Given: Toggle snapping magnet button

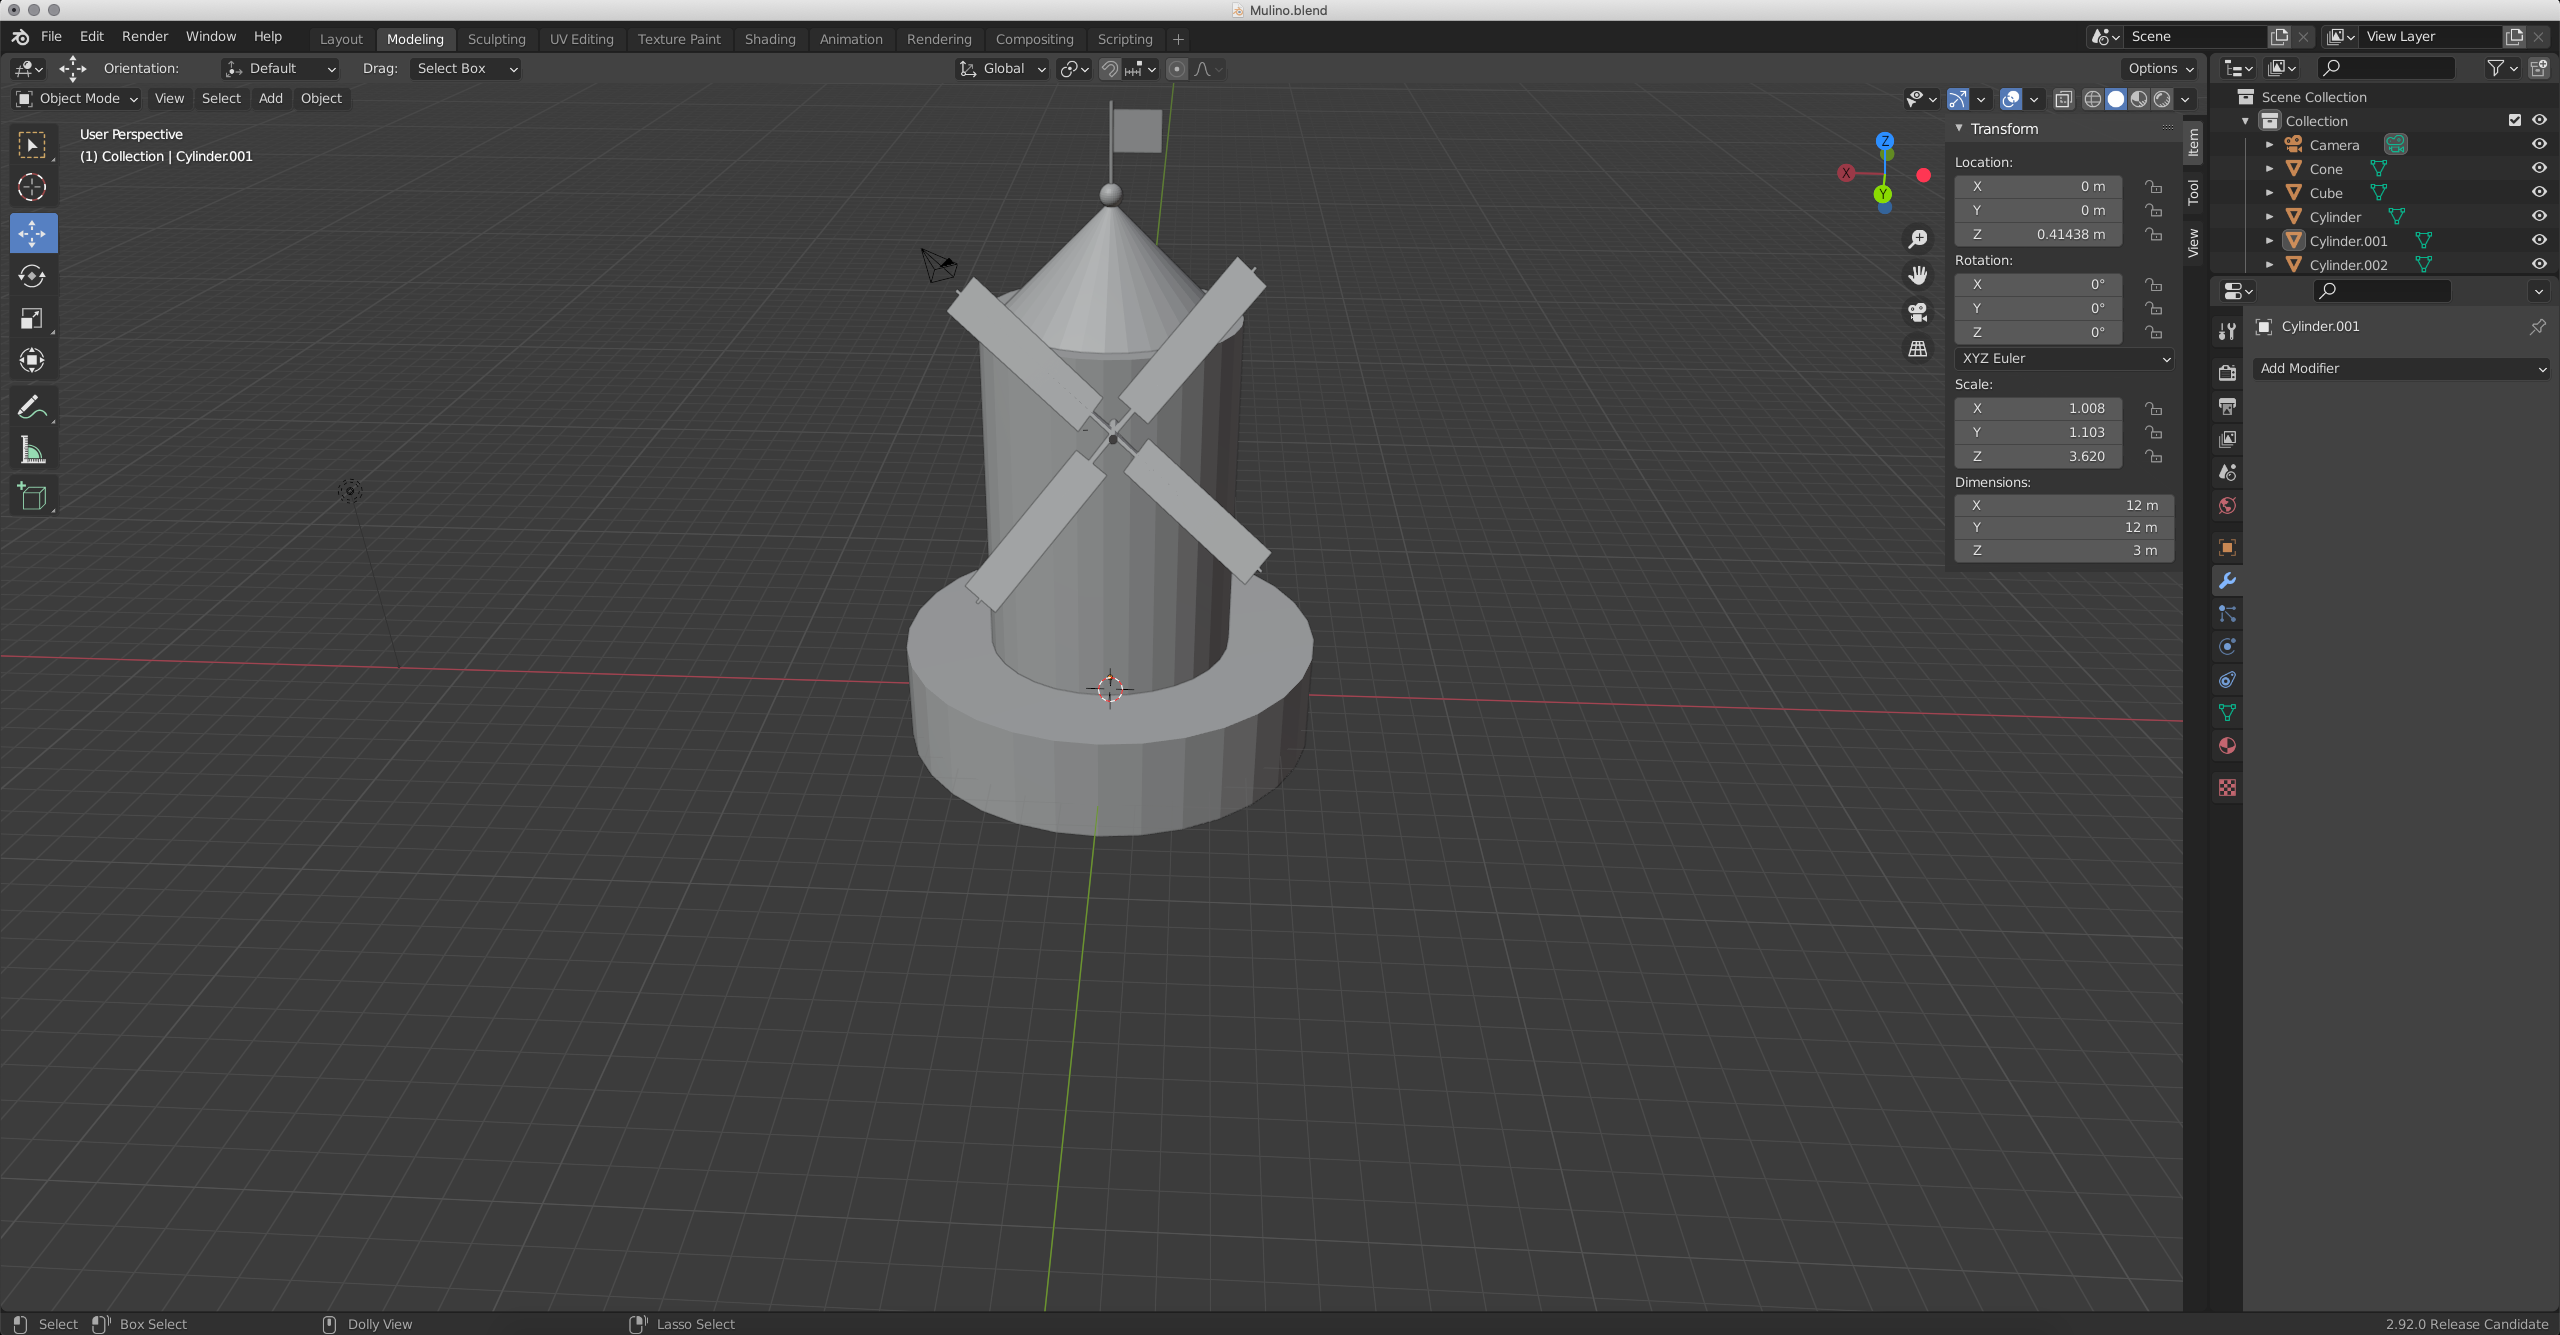Looking at the screenshot, I should click(1109, 69).
